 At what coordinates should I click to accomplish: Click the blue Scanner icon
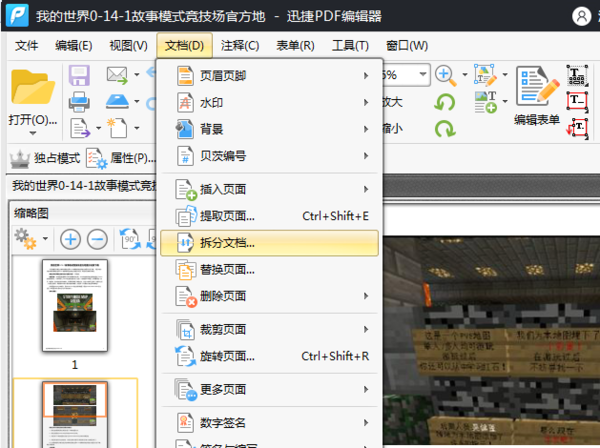click(x=117, y=102)
